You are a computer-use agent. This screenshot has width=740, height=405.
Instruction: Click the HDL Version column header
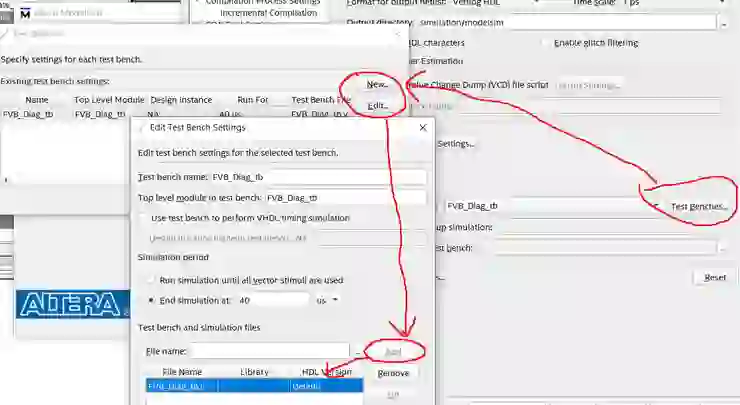pyautogui.click(x=326, y=372)
